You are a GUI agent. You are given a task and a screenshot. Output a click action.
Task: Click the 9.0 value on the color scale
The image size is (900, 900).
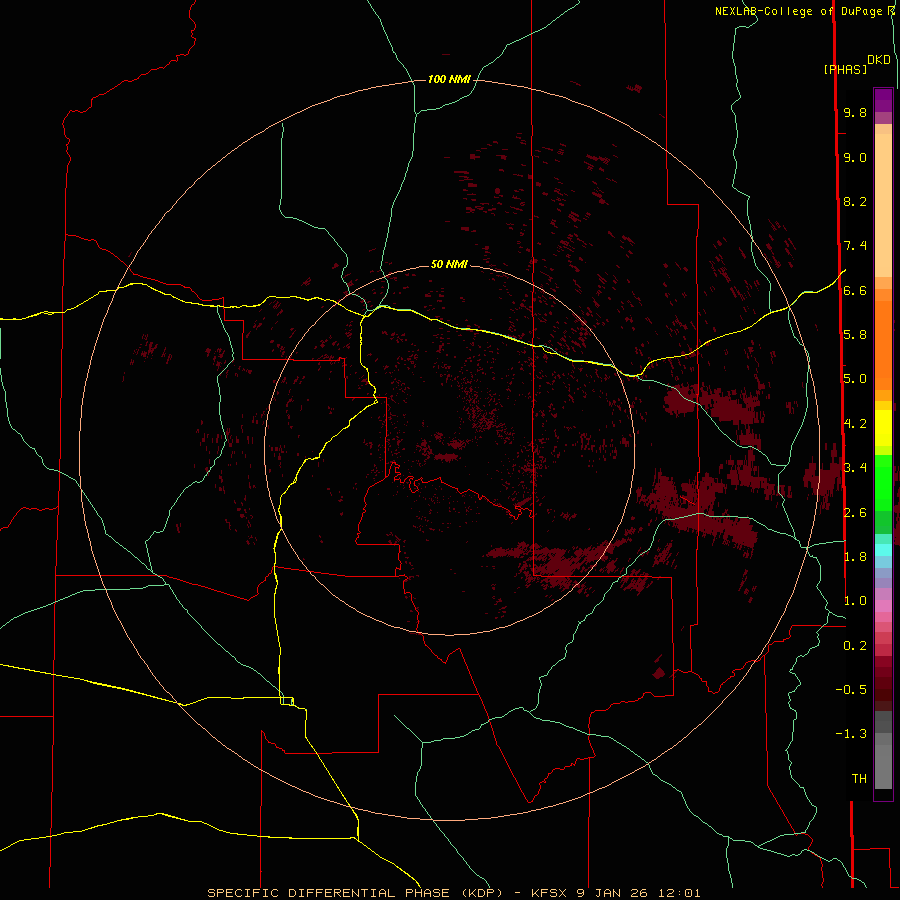pos(855,157)
